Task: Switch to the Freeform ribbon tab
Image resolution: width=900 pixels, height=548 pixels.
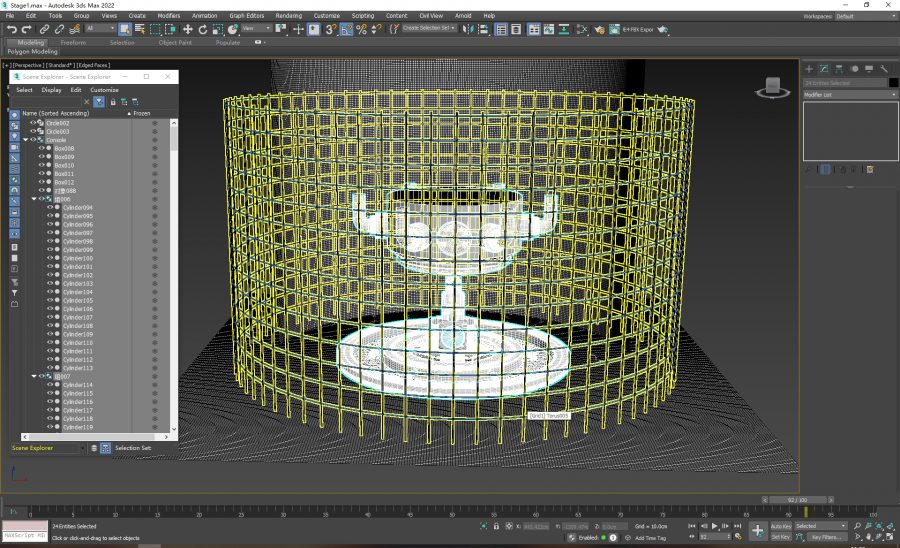Action: pyautogui.click(x=73, y=43)
